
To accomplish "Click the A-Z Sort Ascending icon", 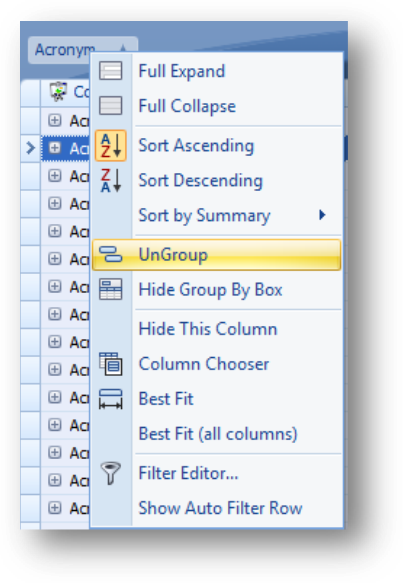I will pyautogui.click(x=110, y=145).
